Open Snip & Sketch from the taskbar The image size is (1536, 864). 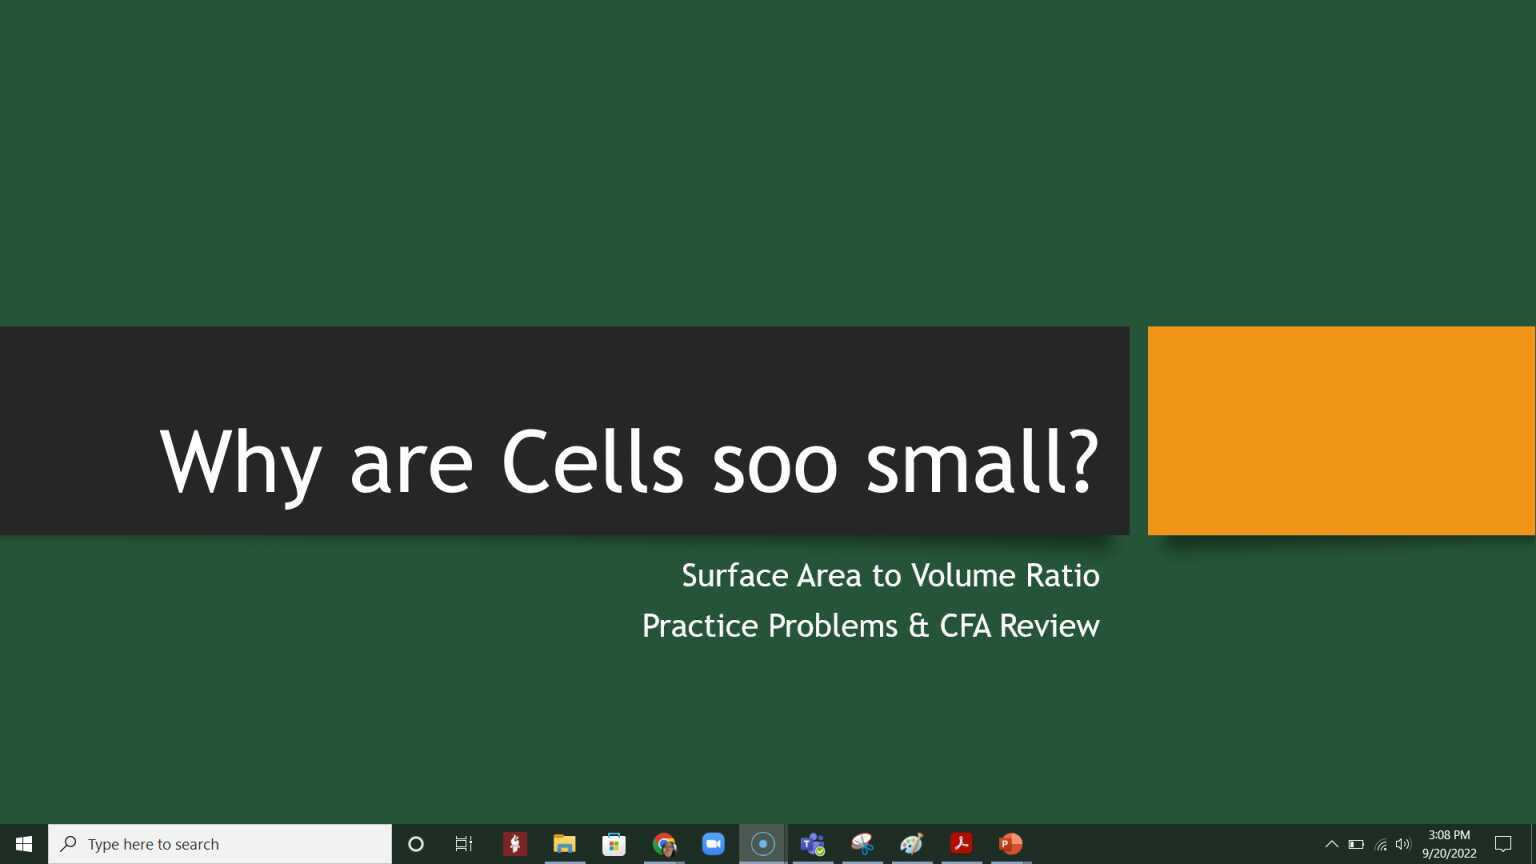click(x=862, y=843)
